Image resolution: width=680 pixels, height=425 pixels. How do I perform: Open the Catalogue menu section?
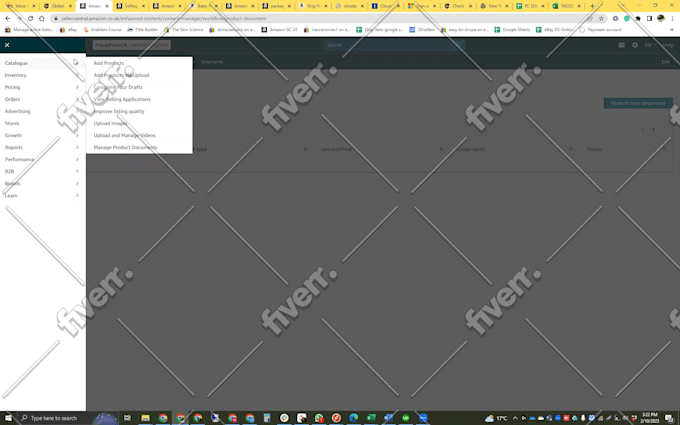click(42, 63)
